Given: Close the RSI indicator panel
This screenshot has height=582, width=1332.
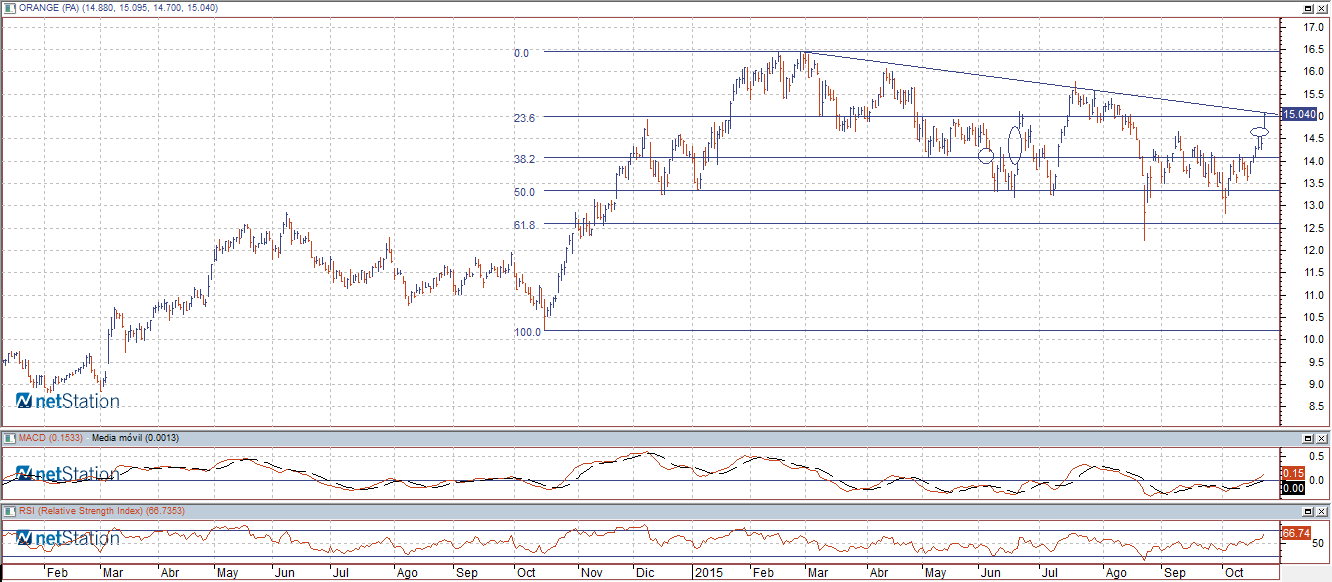Looking at the screenshot, I should click(1322, 512).
